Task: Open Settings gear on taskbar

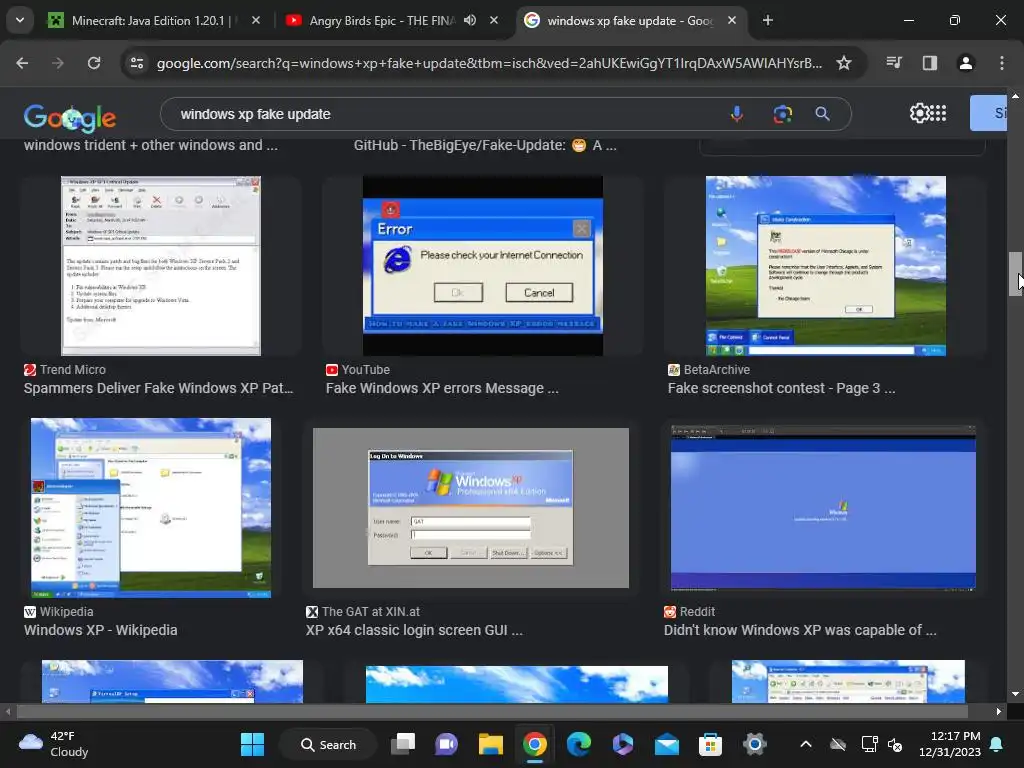Action: click(754, 744)
